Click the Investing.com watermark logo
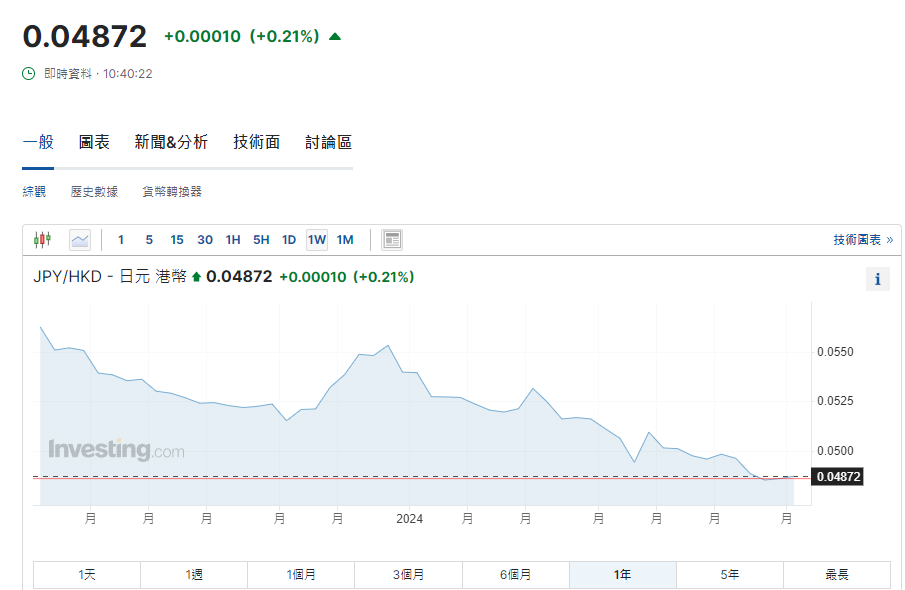This screenshot has width=905, height=590. tap(115, 449)
